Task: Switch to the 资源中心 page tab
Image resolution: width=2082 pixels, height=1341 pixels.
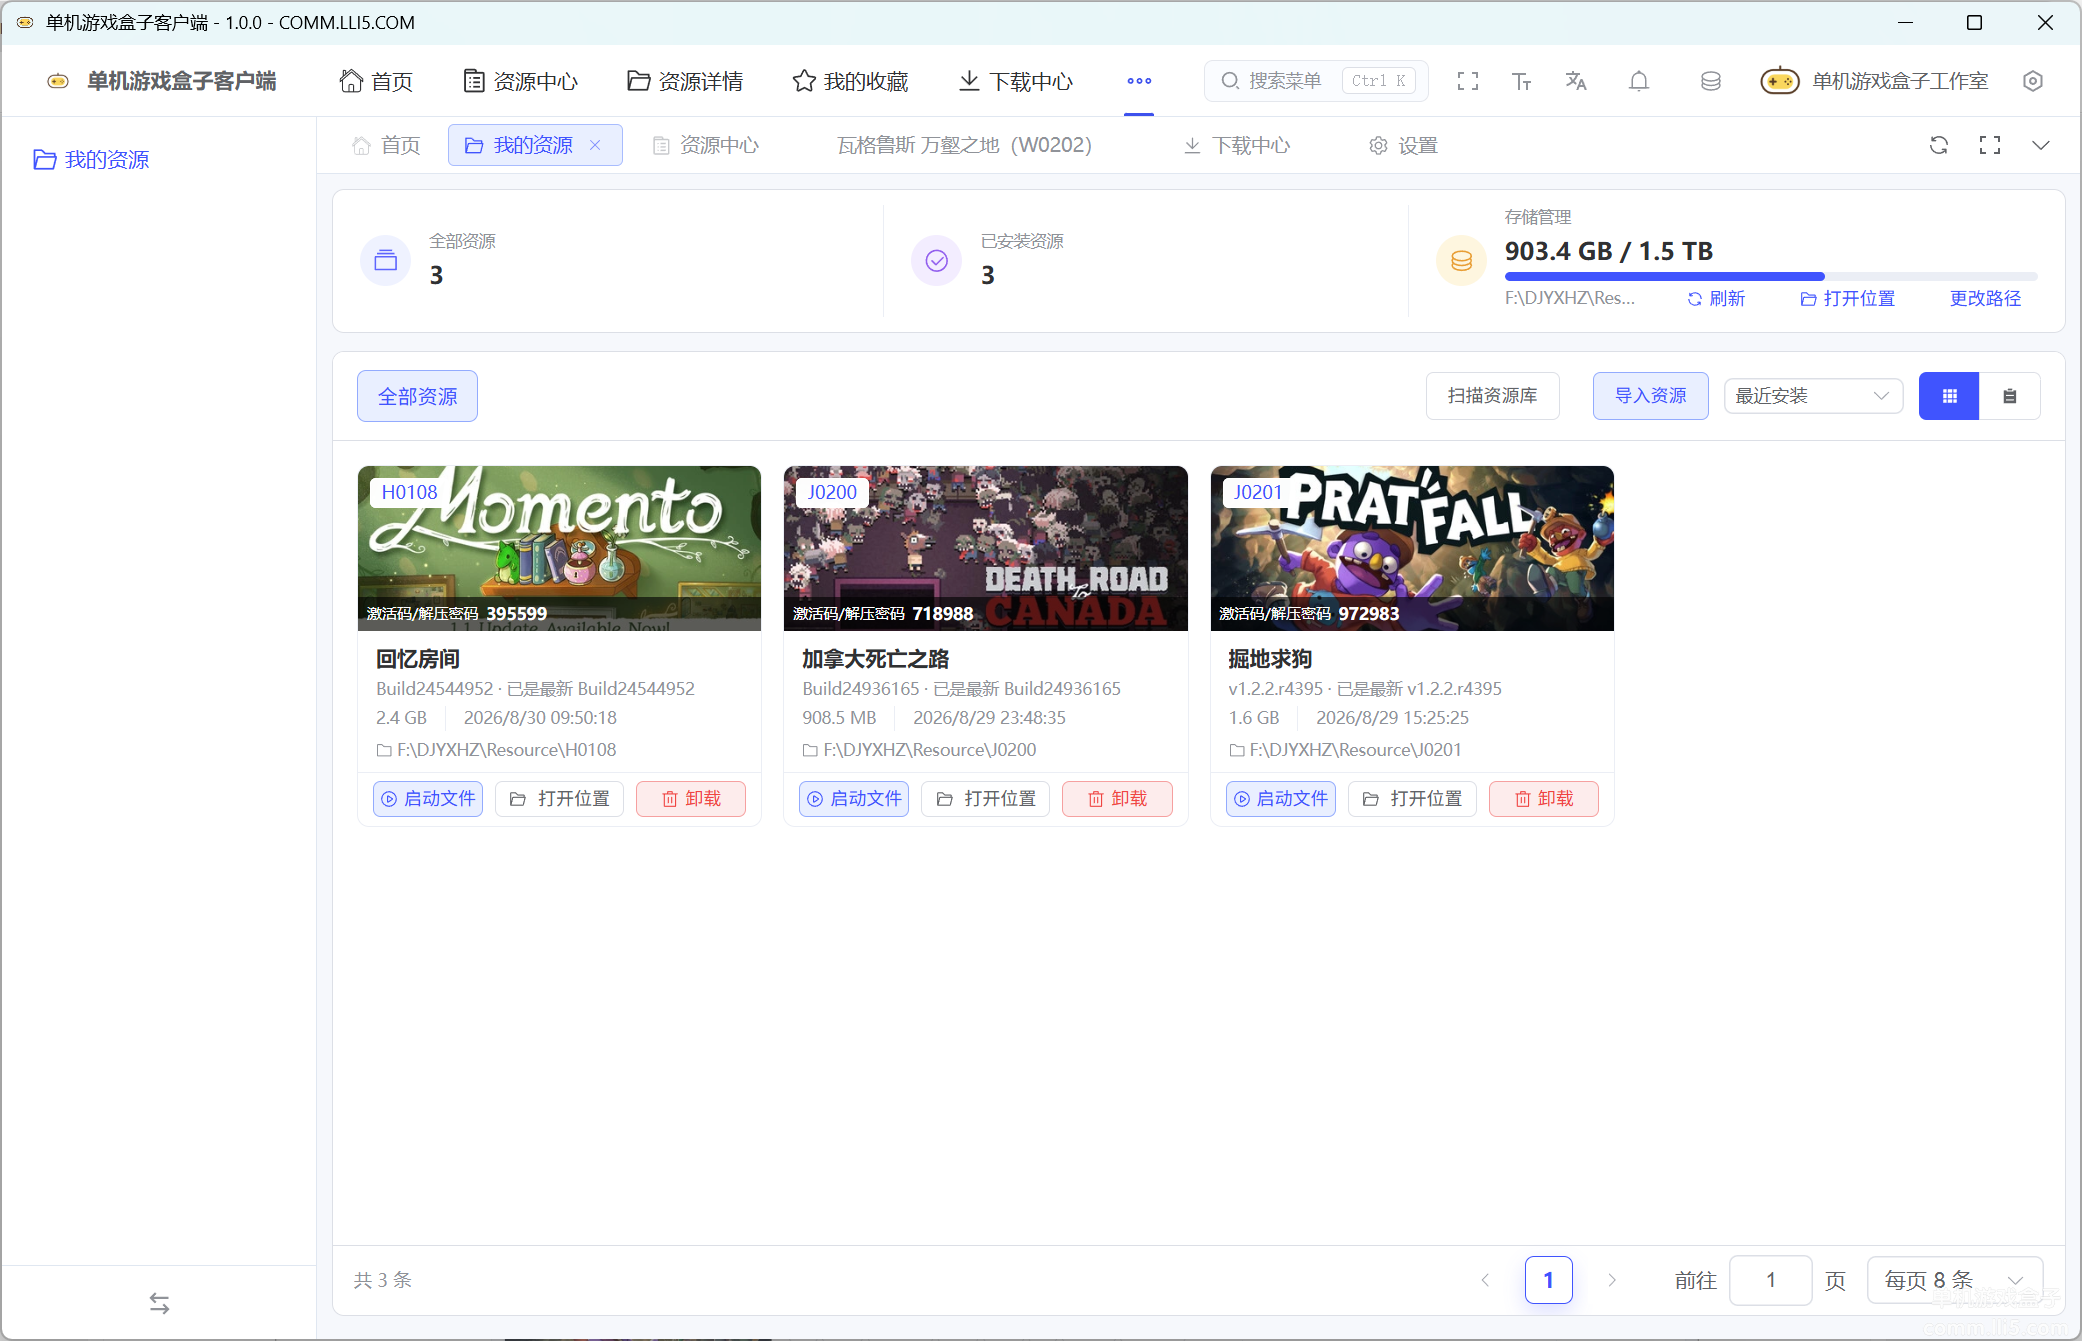Action: [x=705, y=145]
